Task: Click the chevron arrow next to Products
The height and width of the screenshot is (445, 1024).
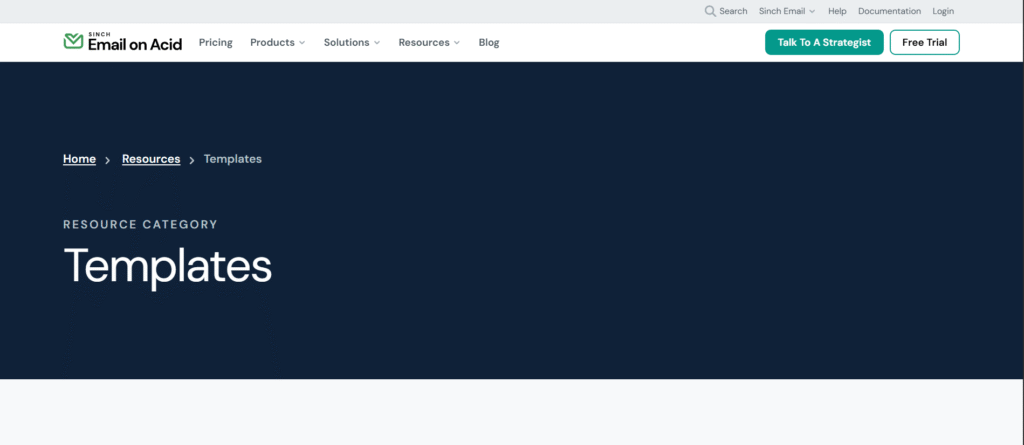Action: pos(302,43)
